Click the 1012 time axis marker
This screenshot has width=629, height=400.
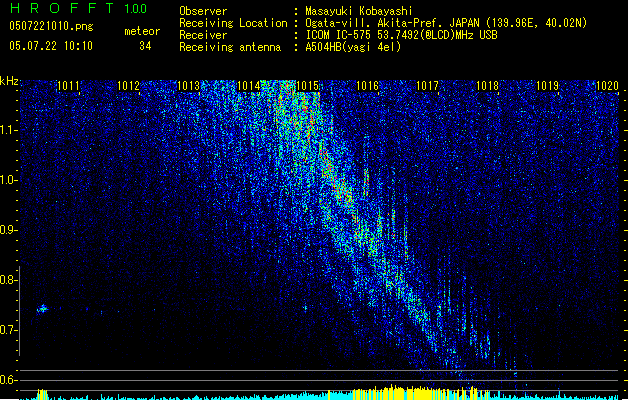click(x=128, y=86)
